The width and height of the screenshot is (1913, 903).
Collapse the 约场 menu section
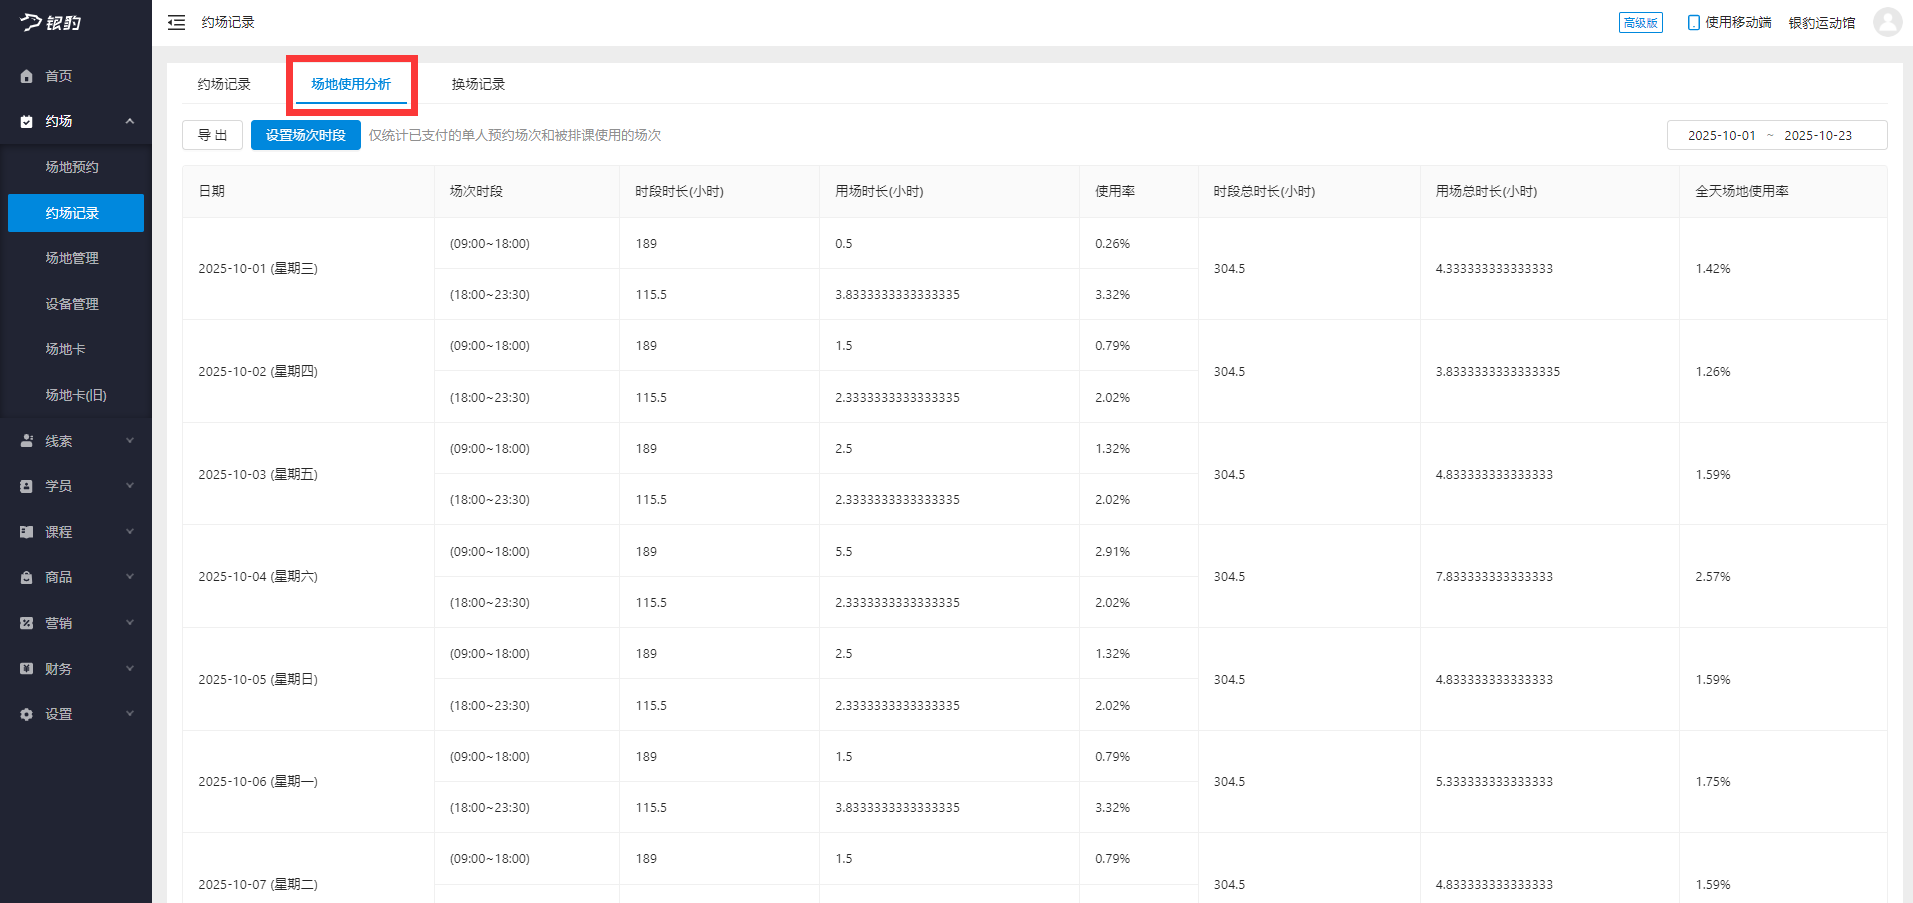coord(130,121)
